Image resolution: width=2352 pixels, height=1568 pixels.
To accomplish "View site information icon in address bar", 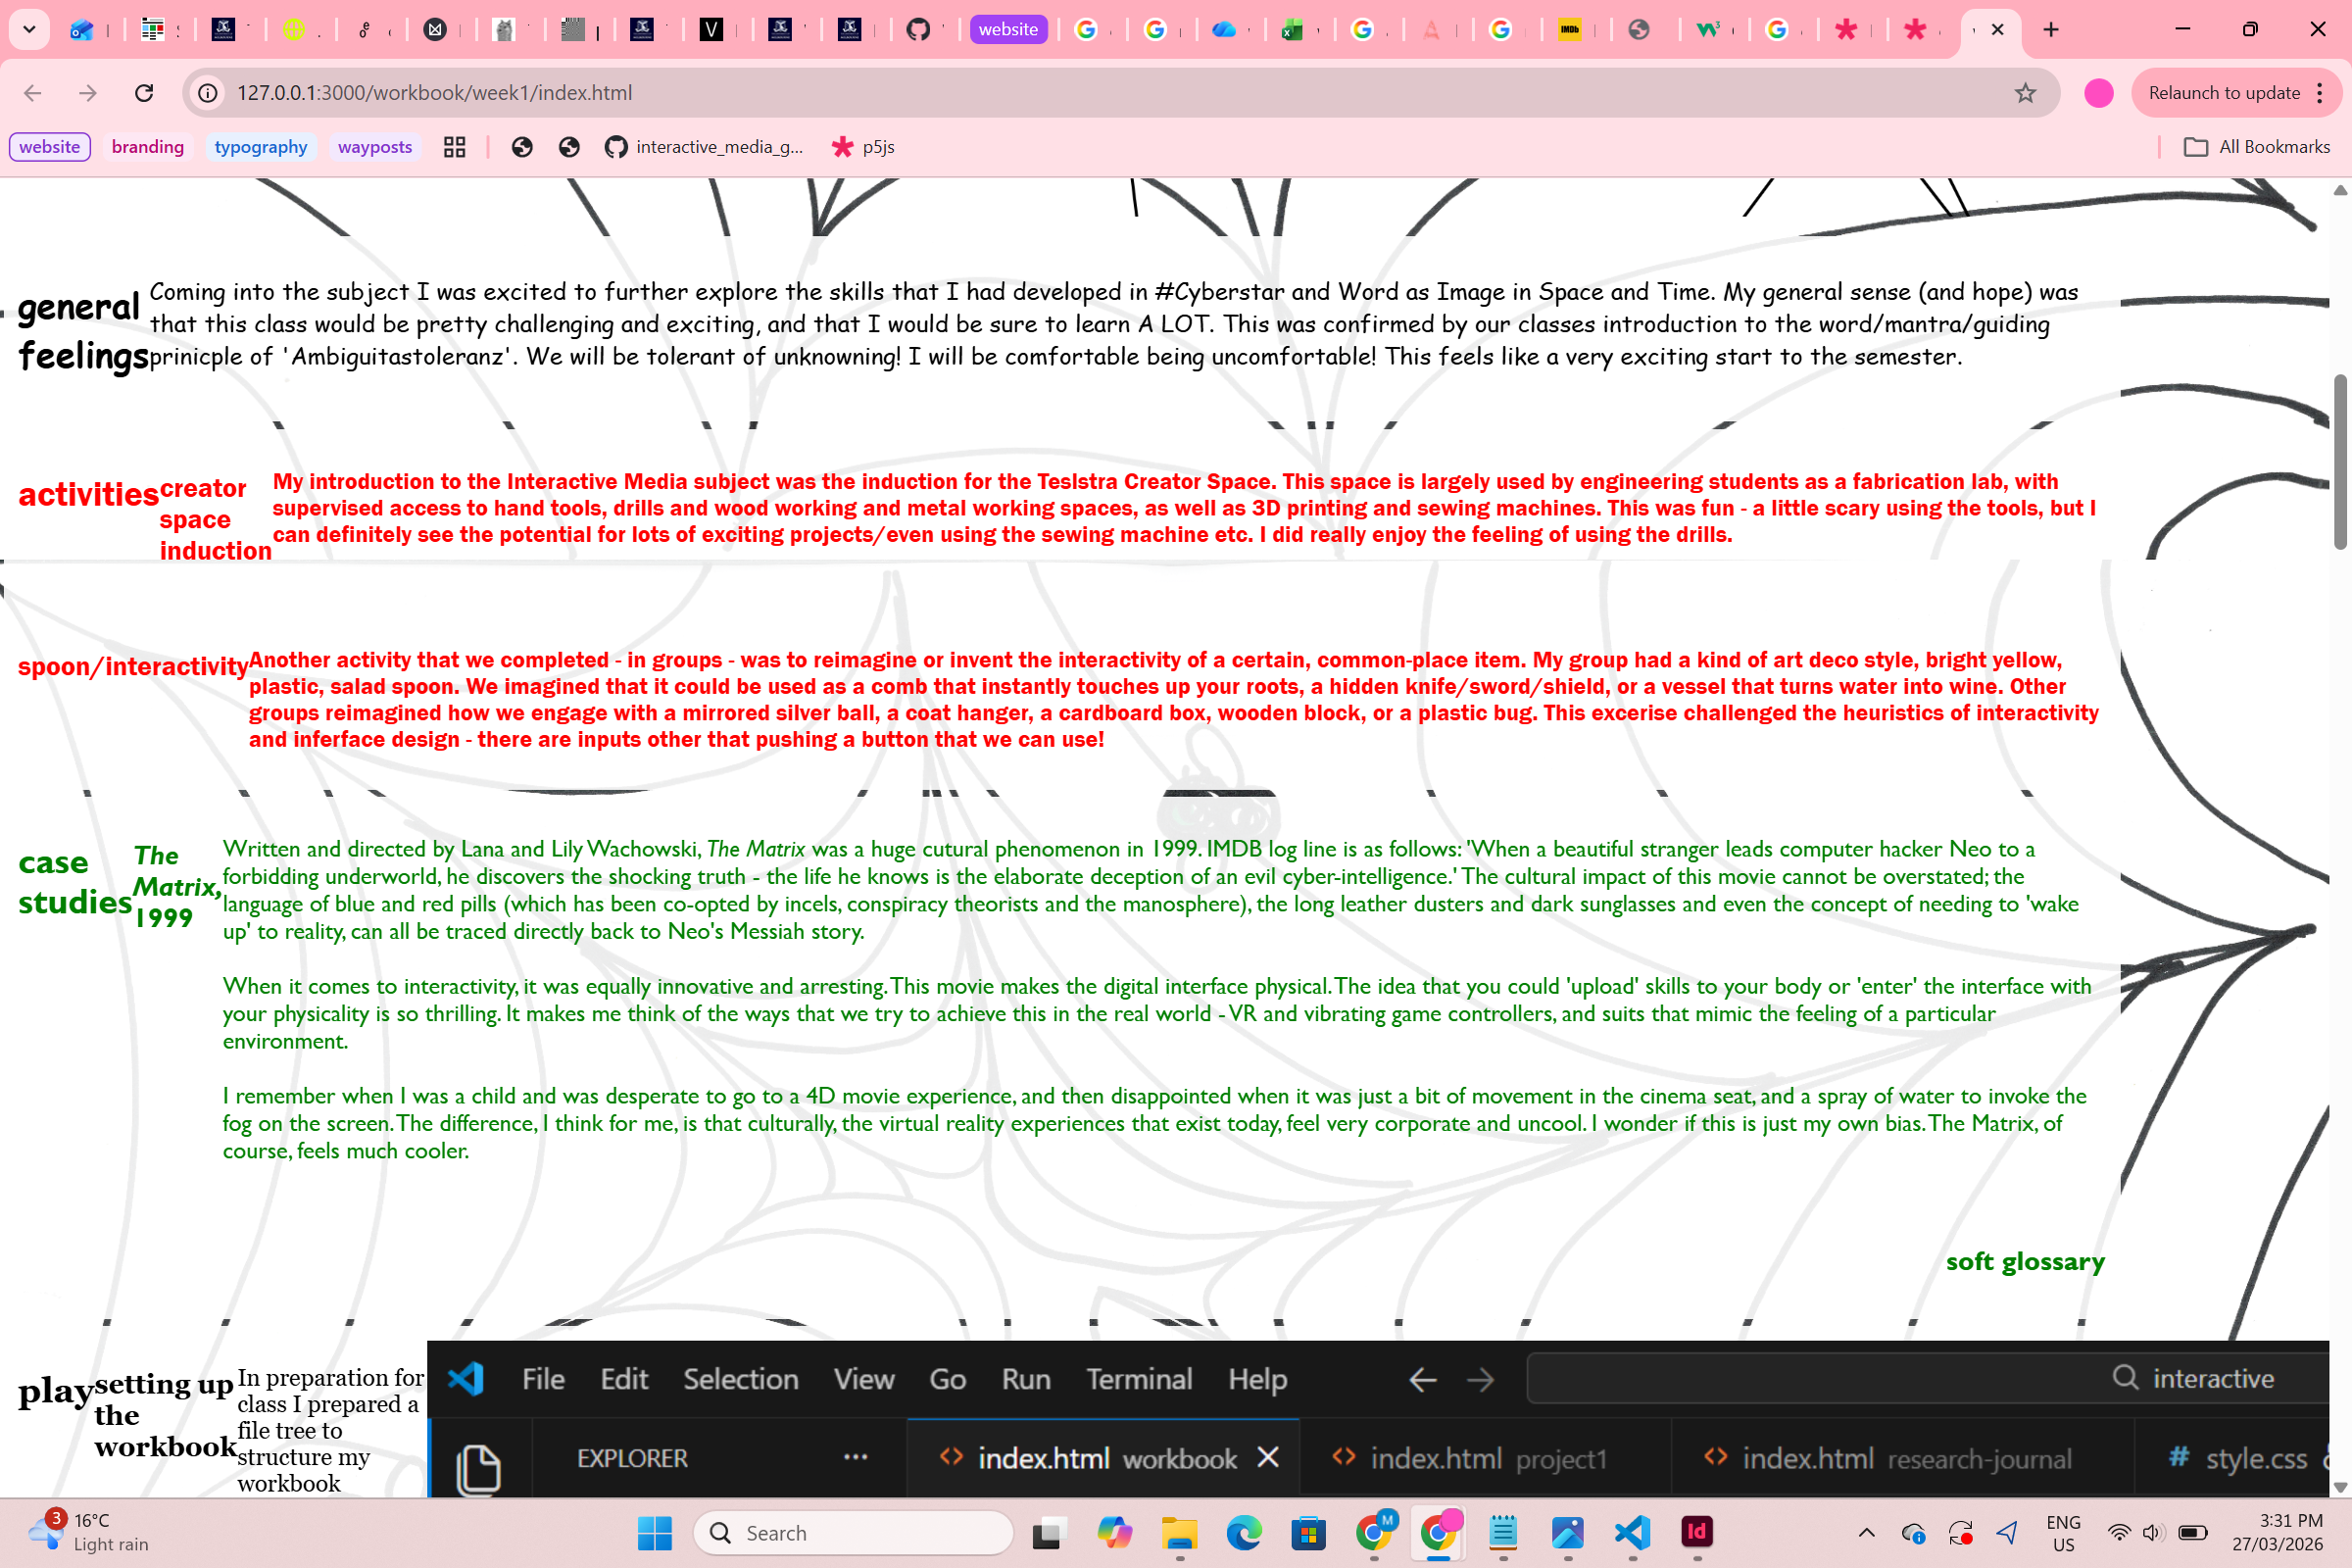I will (207, 93).
